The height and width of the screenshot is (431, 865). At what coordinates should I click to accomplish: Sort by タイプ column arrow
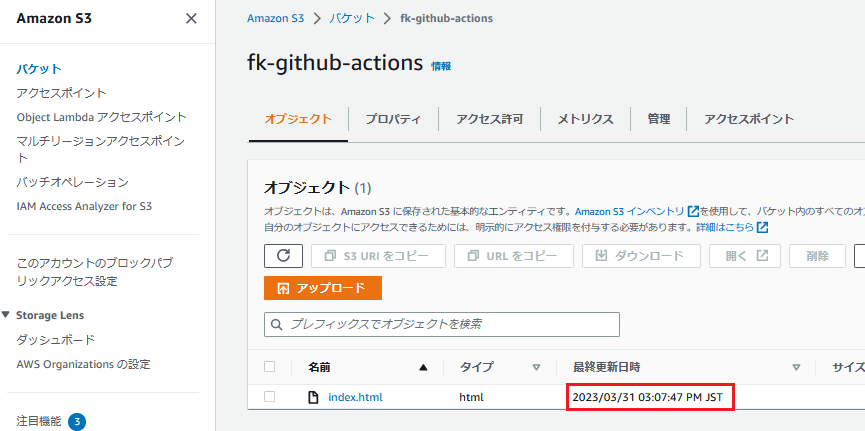pyautogui.click(x=536, y=367)
